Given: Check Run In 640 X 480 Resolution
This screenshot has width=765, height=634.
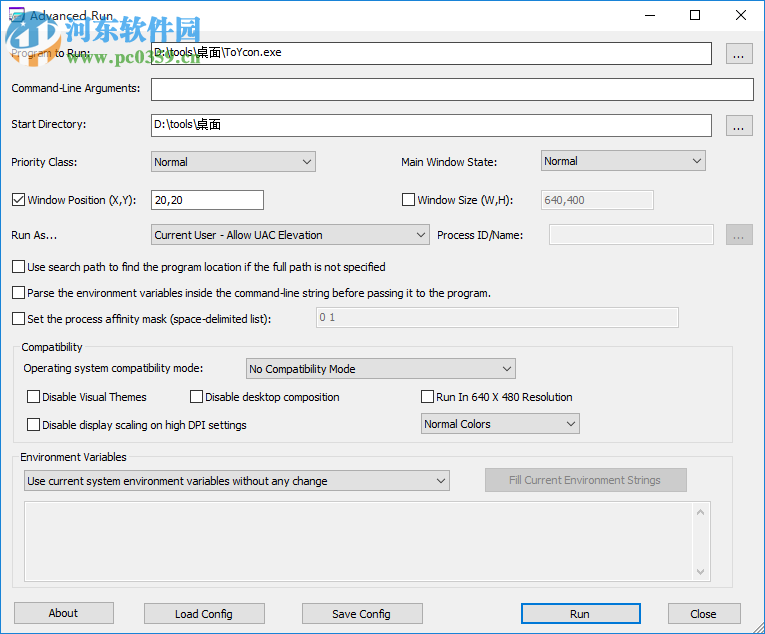Looking at the screenshot, I should tap(427, 396).
